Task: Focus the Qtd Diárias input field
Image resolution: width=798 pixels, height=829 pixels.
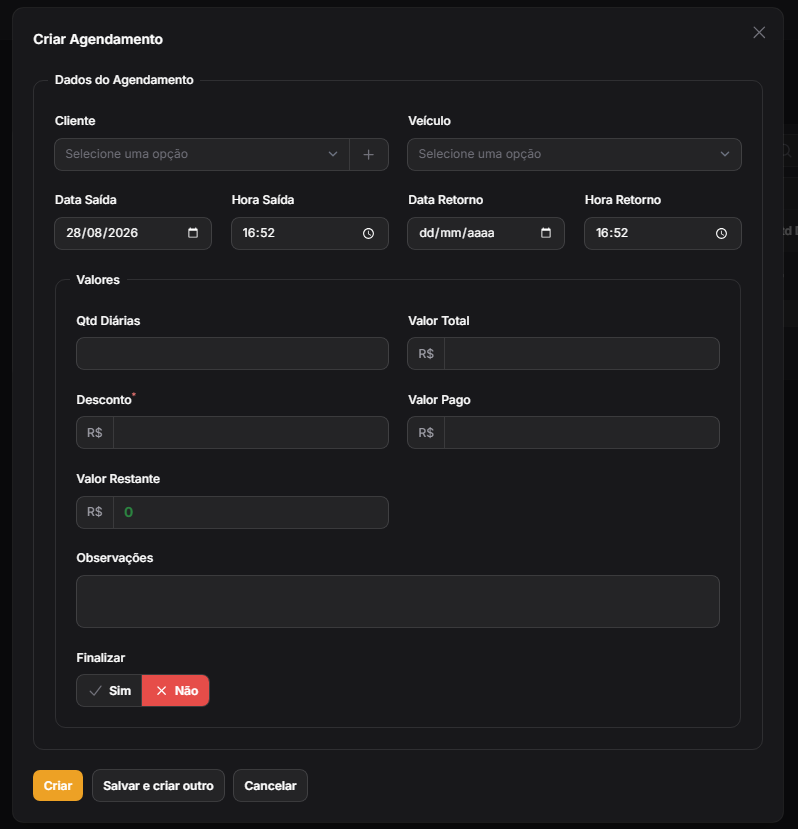Action: [x=232, y=354]
